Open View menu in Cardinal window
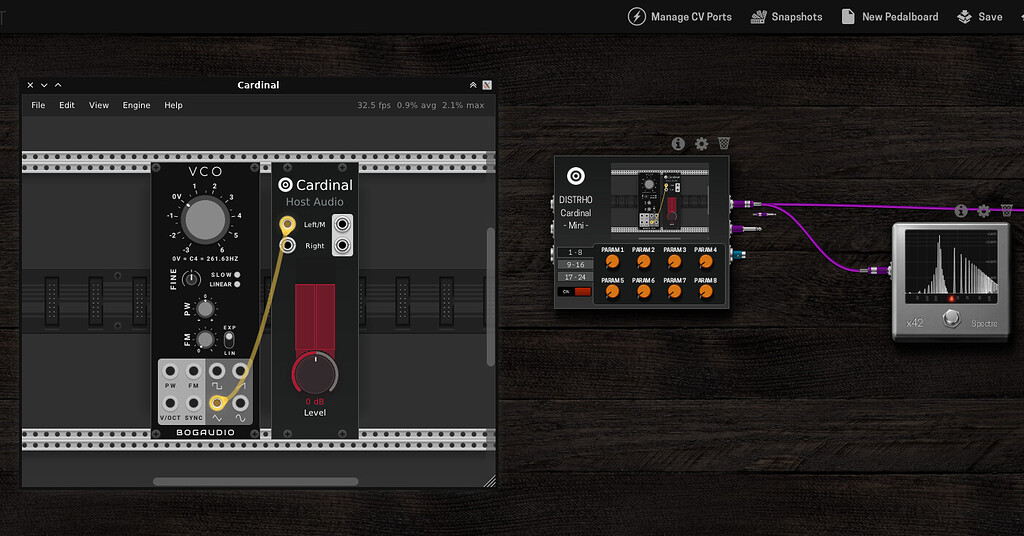Viewport: 1024px width, 536px height. (99, 105)
